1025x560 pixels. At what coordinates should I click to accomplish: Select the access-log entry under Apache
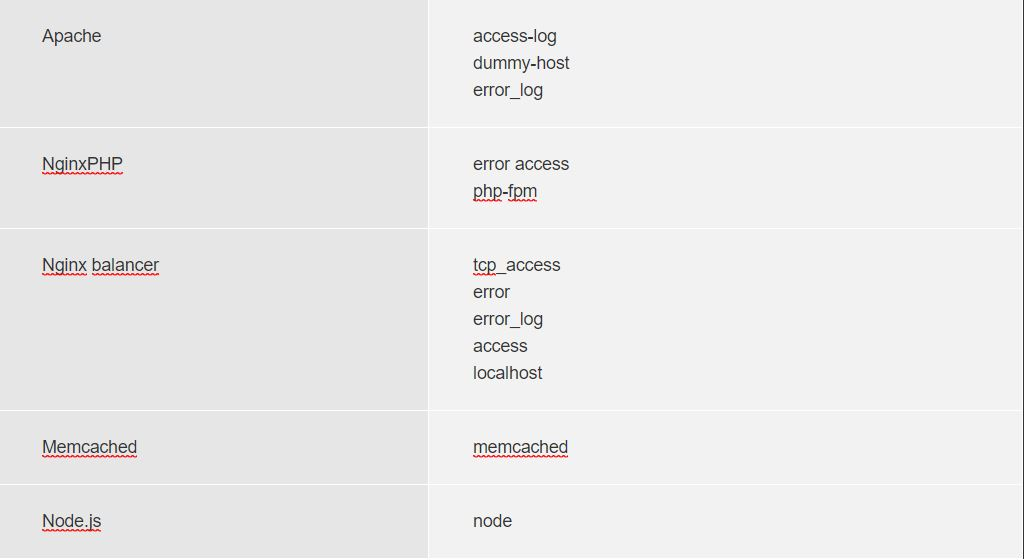pyautogui.click(x=514, y=36)
